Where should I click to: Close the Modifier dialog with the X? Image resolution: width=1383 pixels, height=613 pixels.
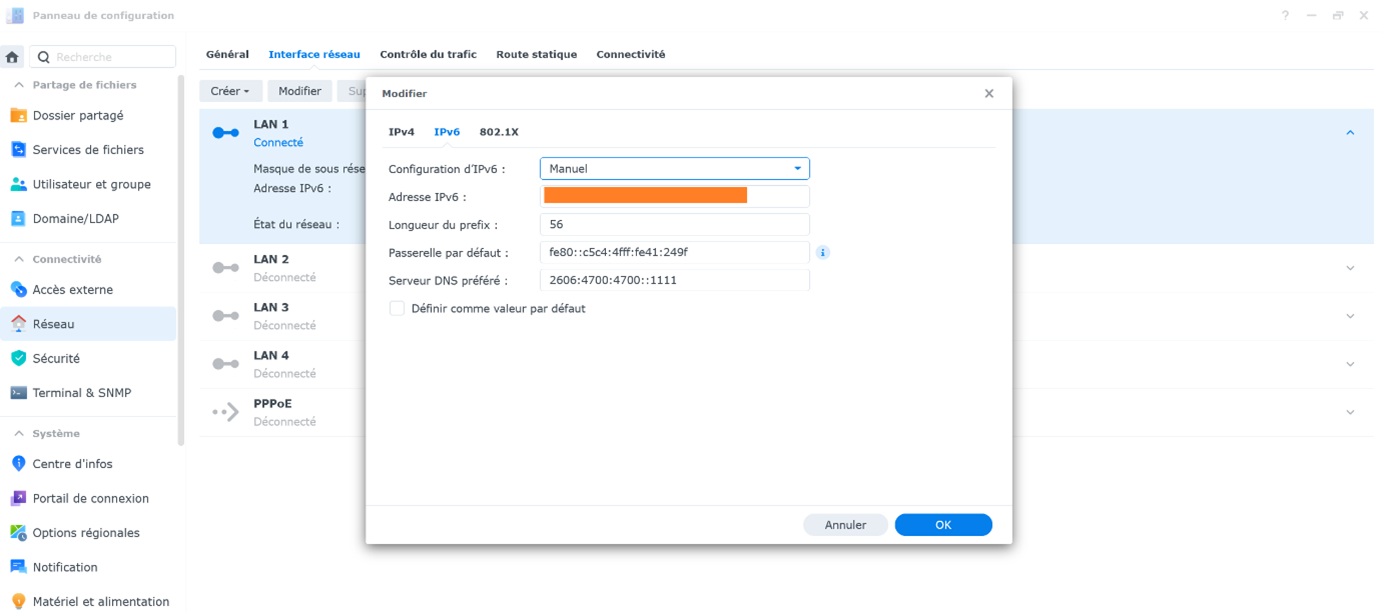pyautogui.click(x=989, y=94)
